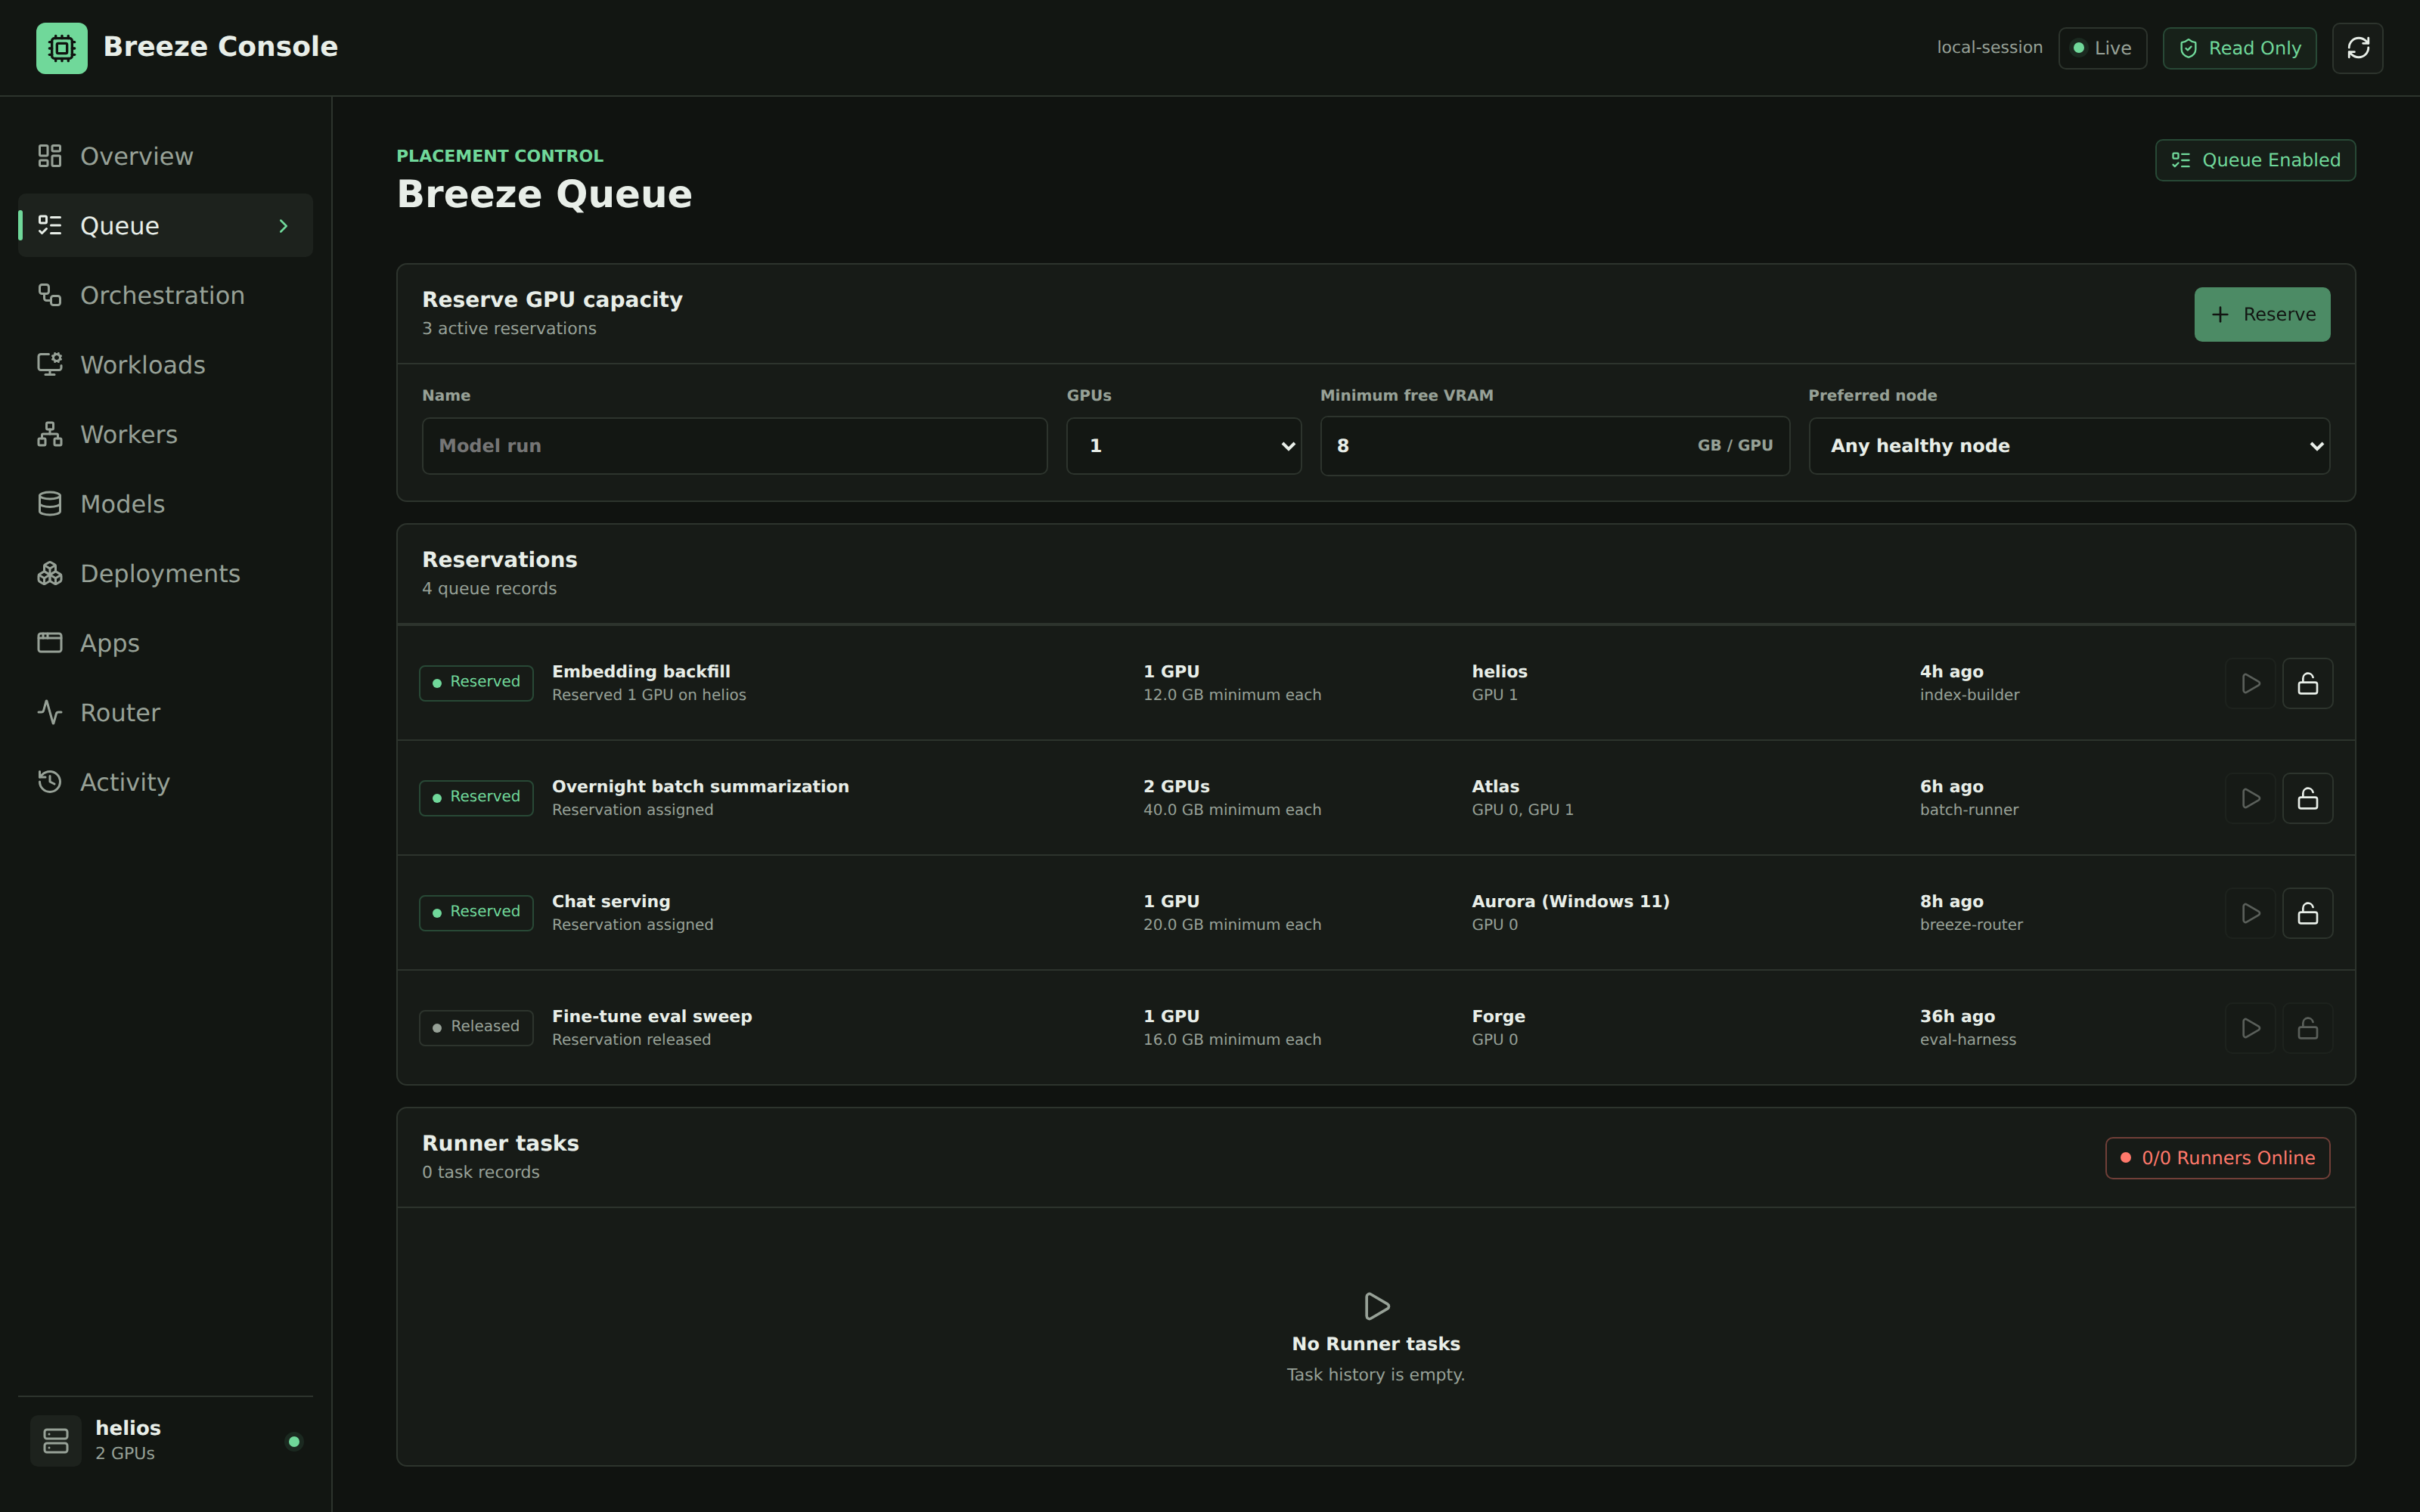Image resolution: width=2420 pixels, height=1512 pixels.
Task: Click the Released status badge on Fine-tune row
Action: tap(476, 1028)
